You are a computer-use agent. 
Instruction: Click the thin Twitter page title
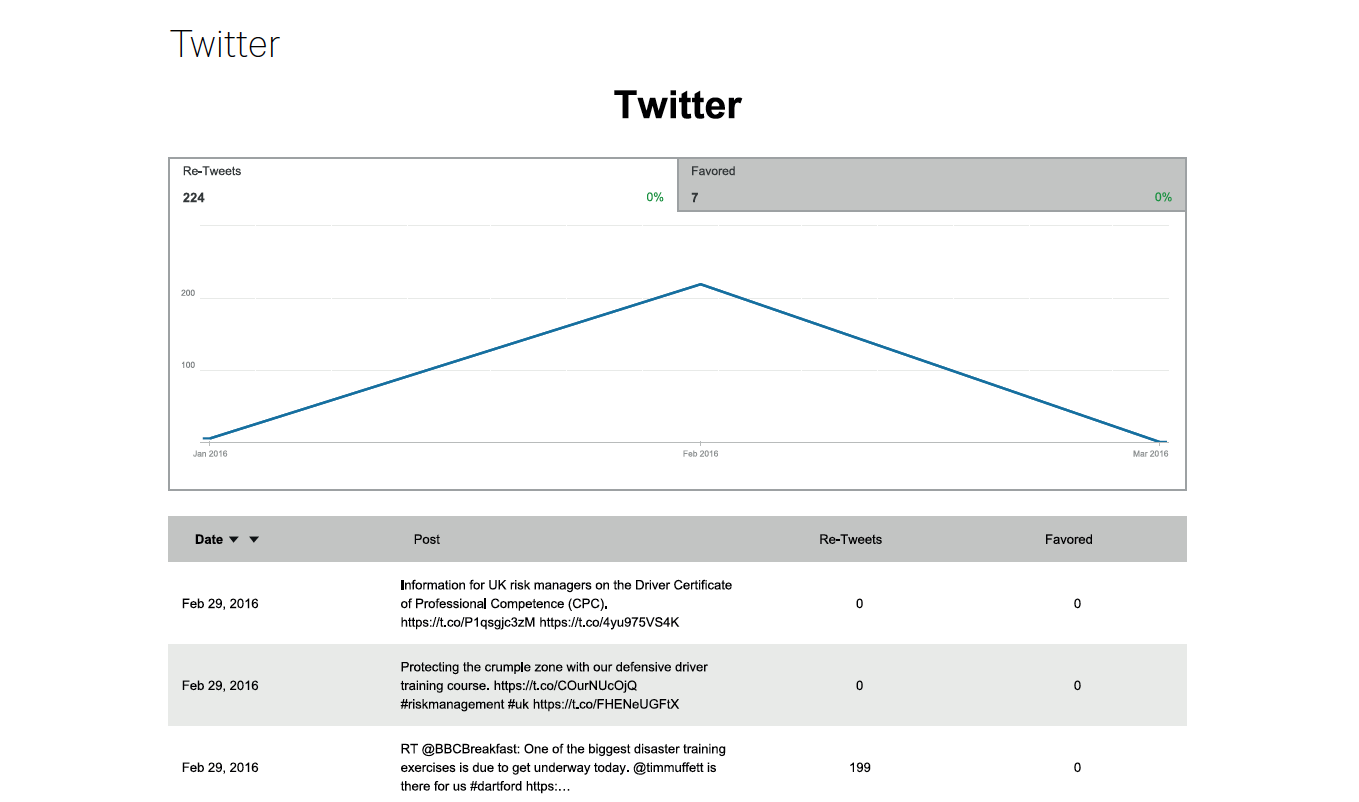click(225, 44)
